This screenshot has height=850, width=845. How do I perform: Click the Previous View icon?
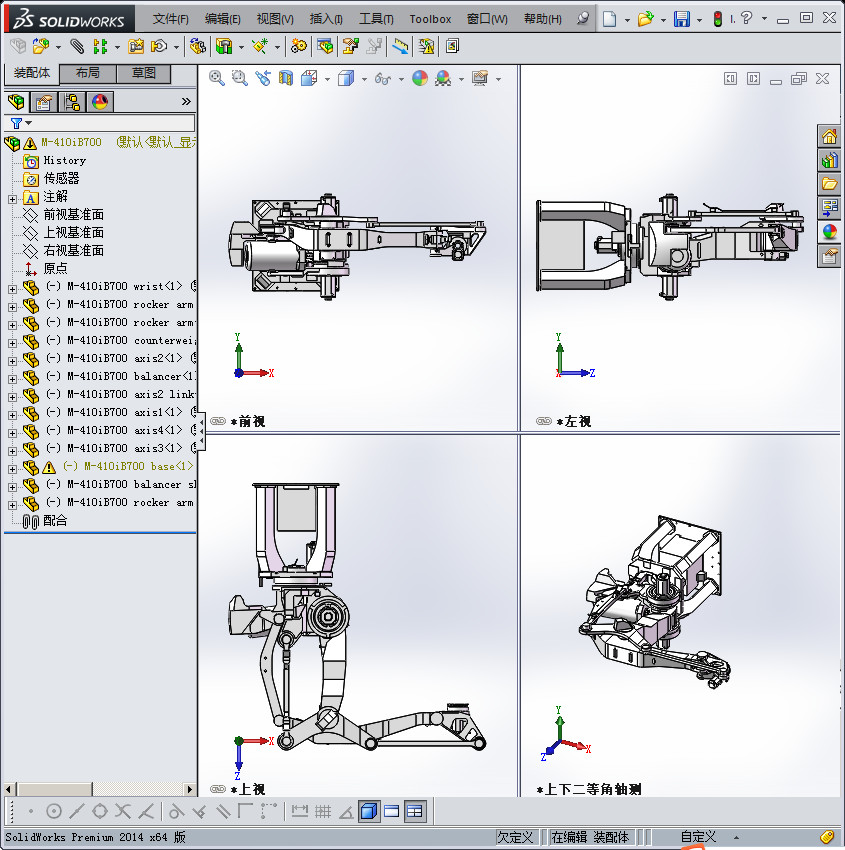click(x=263, y=79)
